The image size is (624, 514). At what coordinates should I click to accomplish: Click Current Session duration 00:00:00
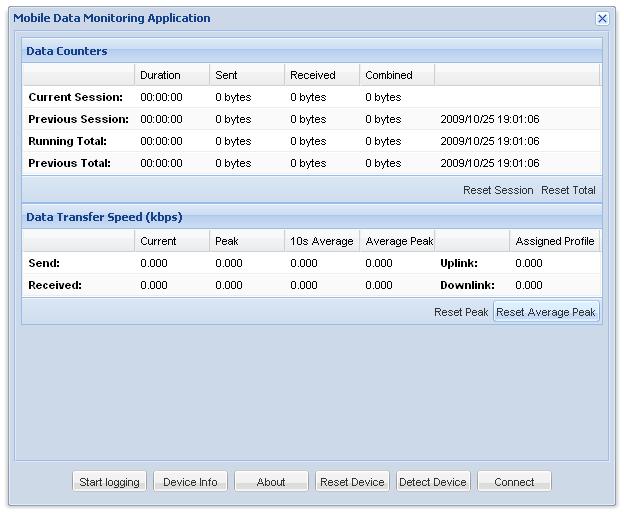pyautogui.click(x=161, y=97)
